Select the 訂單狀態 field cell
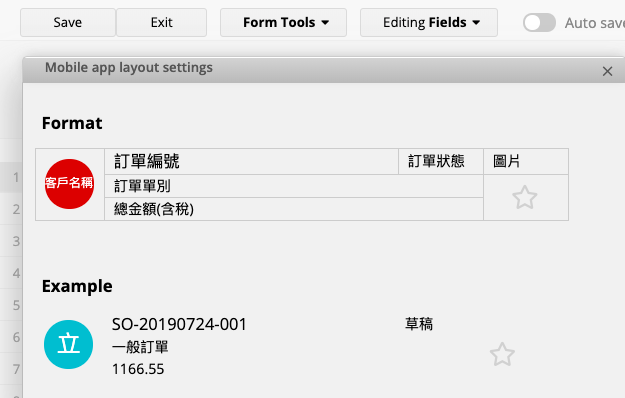 tap(441, 161)
